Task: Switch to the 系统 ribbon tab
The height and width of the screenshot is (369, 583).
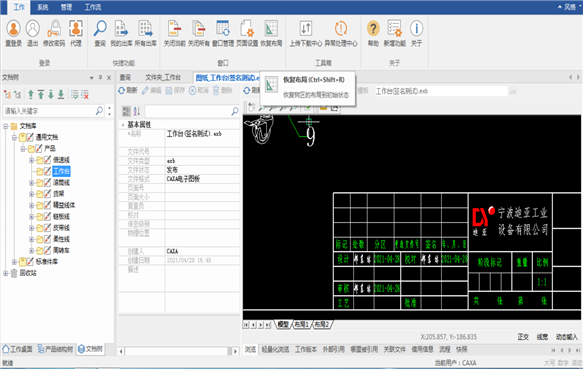Action: coord(43,7)
